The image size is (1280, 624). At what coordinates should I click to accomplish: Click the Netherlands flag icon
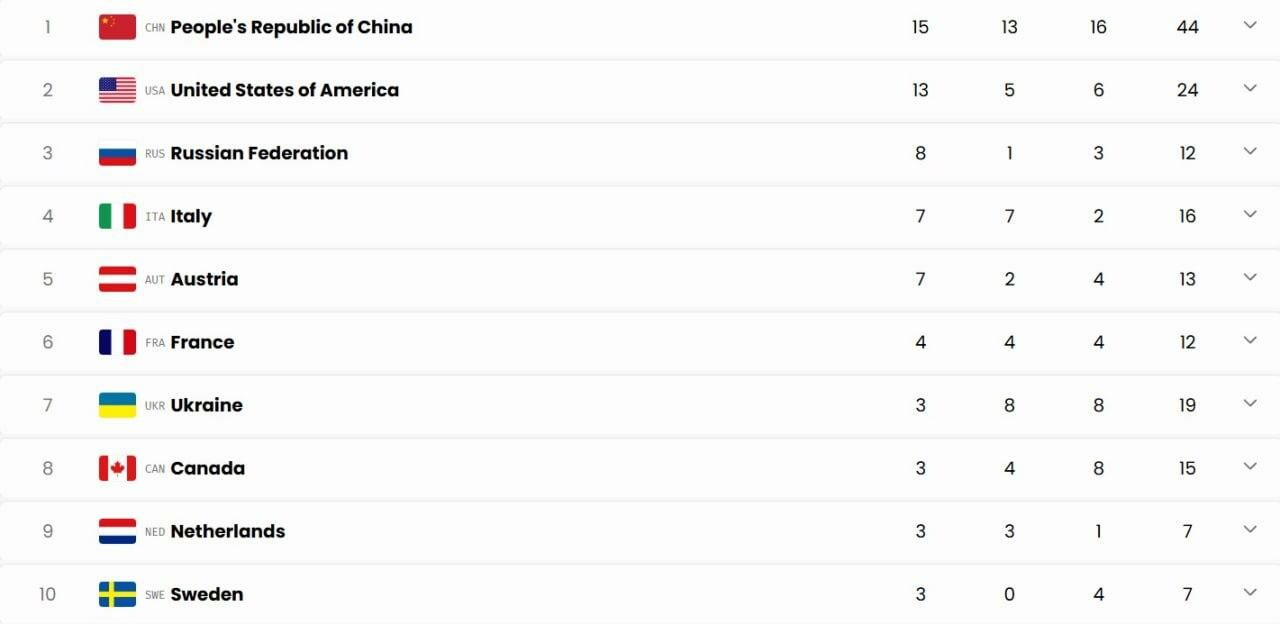(117, 531)
